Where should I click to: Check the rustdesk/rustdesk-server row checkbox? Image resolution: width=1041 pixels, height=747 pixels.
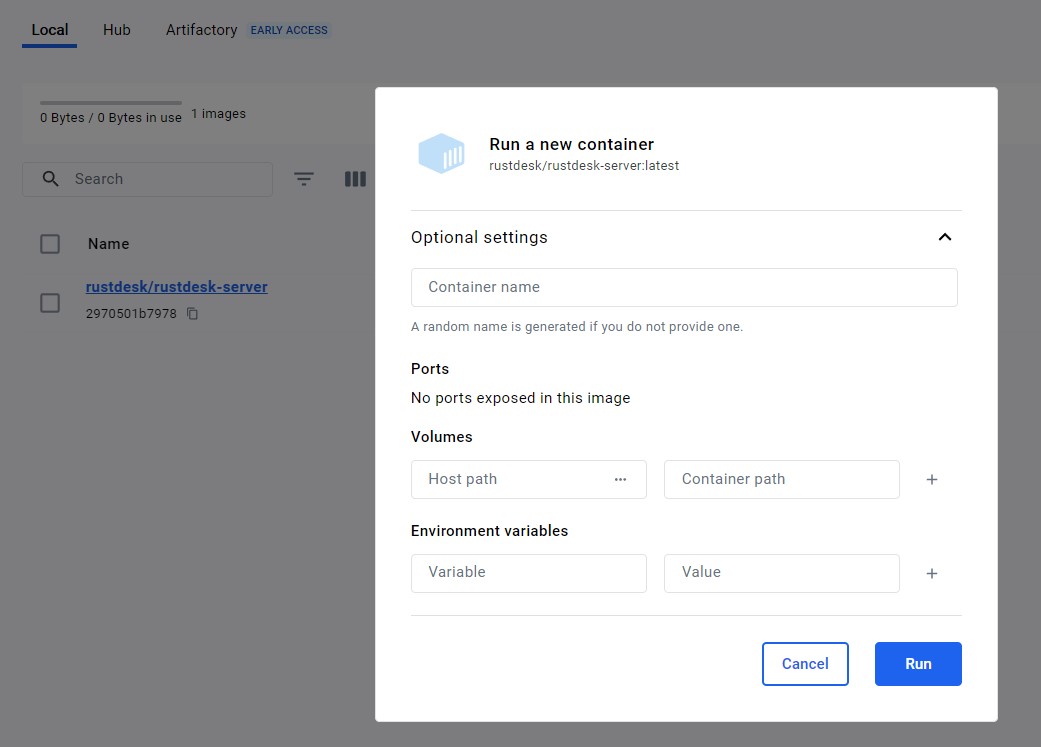tap(50, 303)
